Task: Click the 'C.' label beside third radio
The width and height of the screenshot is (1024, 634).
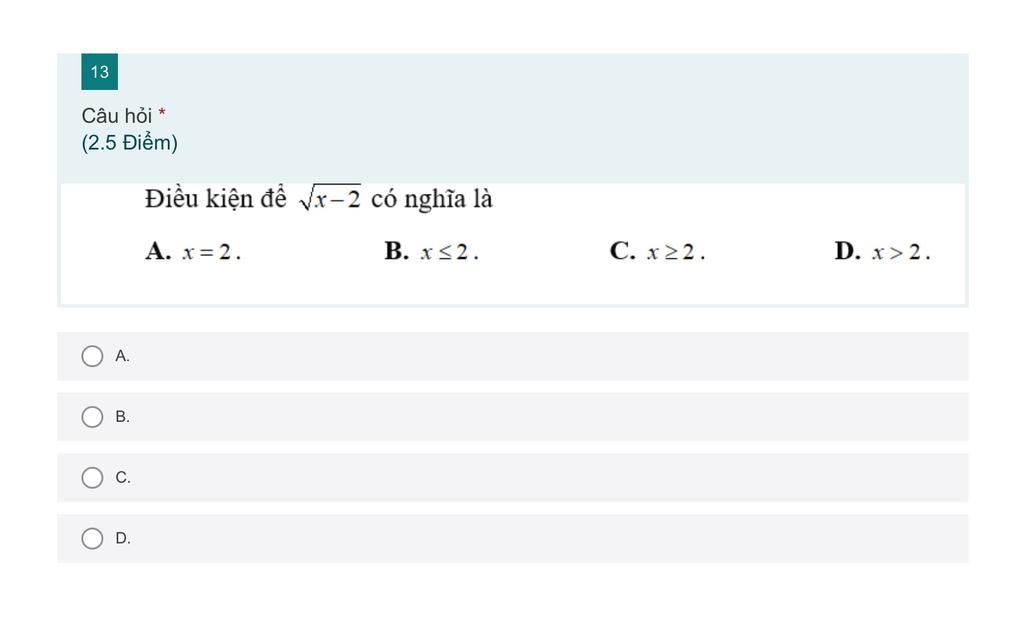Action: pyautogui.click(x=123, y=478)
